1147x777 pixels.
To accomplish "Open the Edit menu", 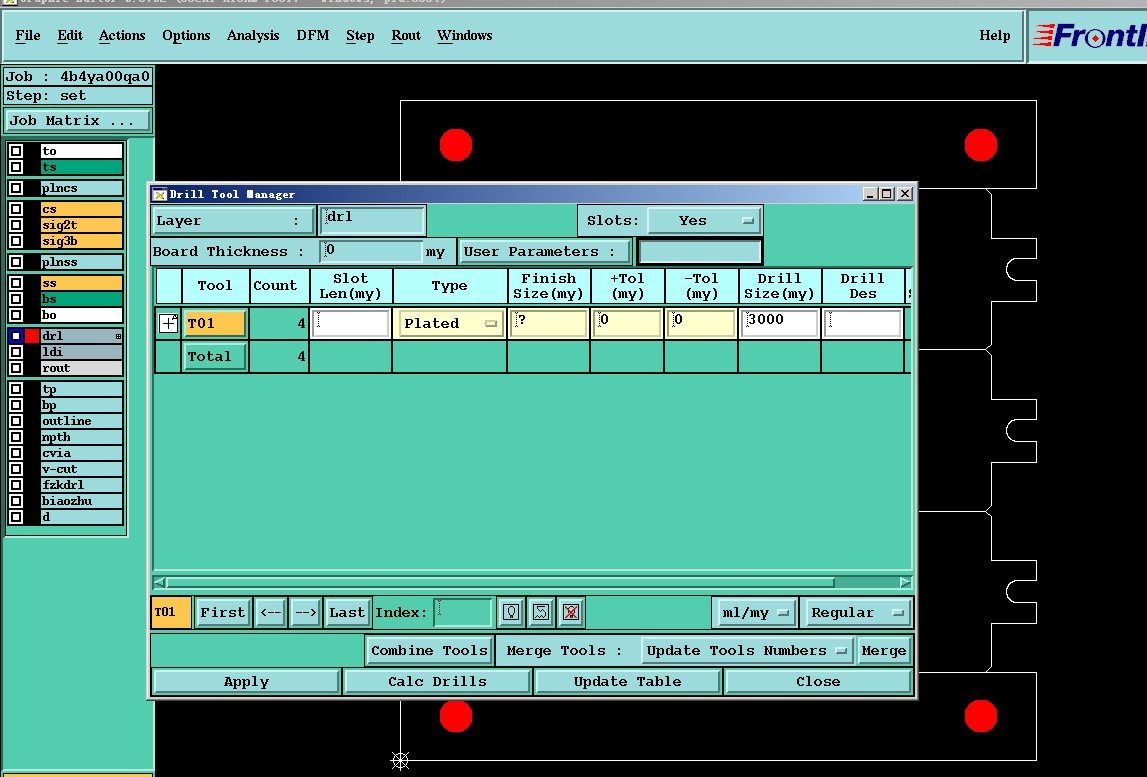I will pos(70,35).
